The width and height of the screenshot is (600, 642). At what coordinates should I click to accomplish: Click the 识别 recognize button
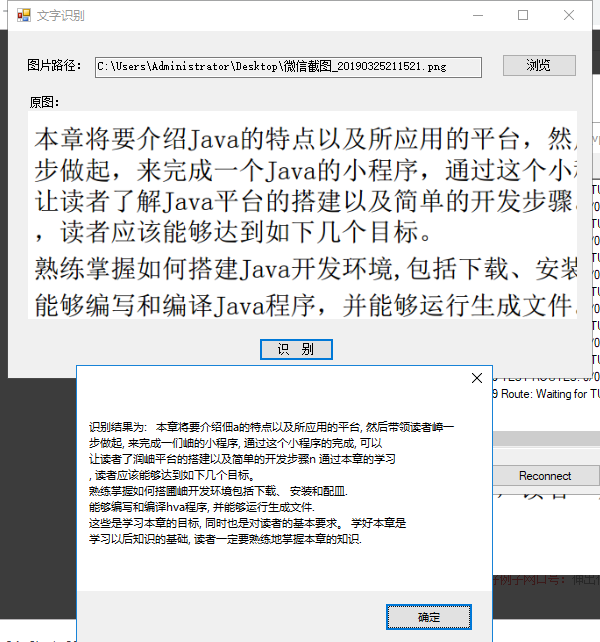pos(296,349)
